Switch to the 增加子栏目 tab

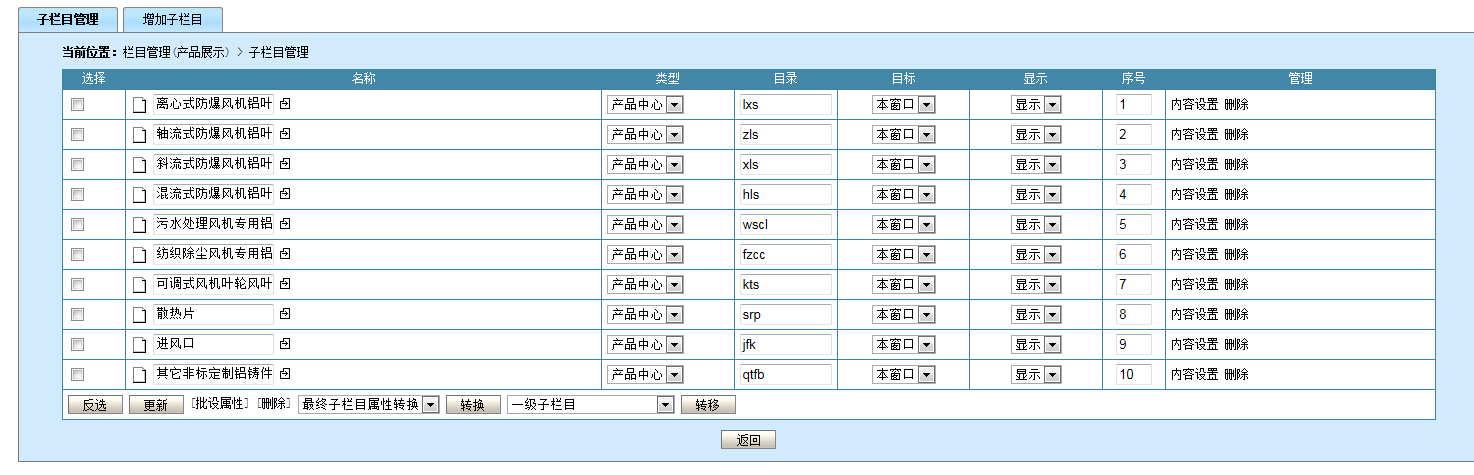pos(172,19)
